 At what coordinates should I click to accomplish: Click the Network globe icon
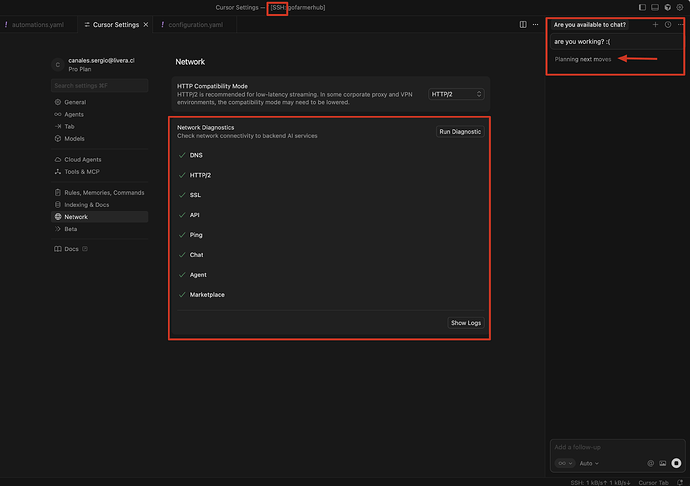58,217
